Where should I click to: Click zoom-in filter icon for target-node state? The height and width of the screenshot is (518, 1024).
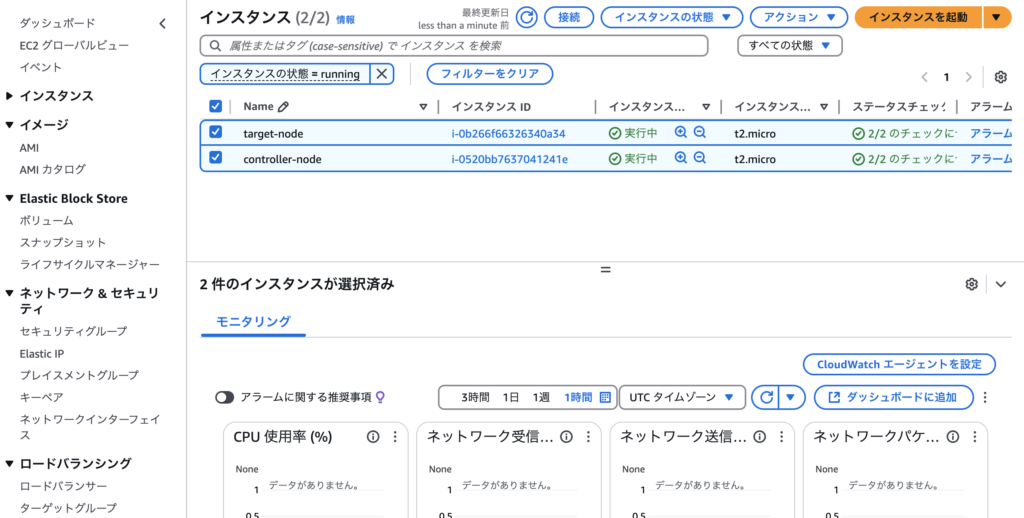(680, 133)
